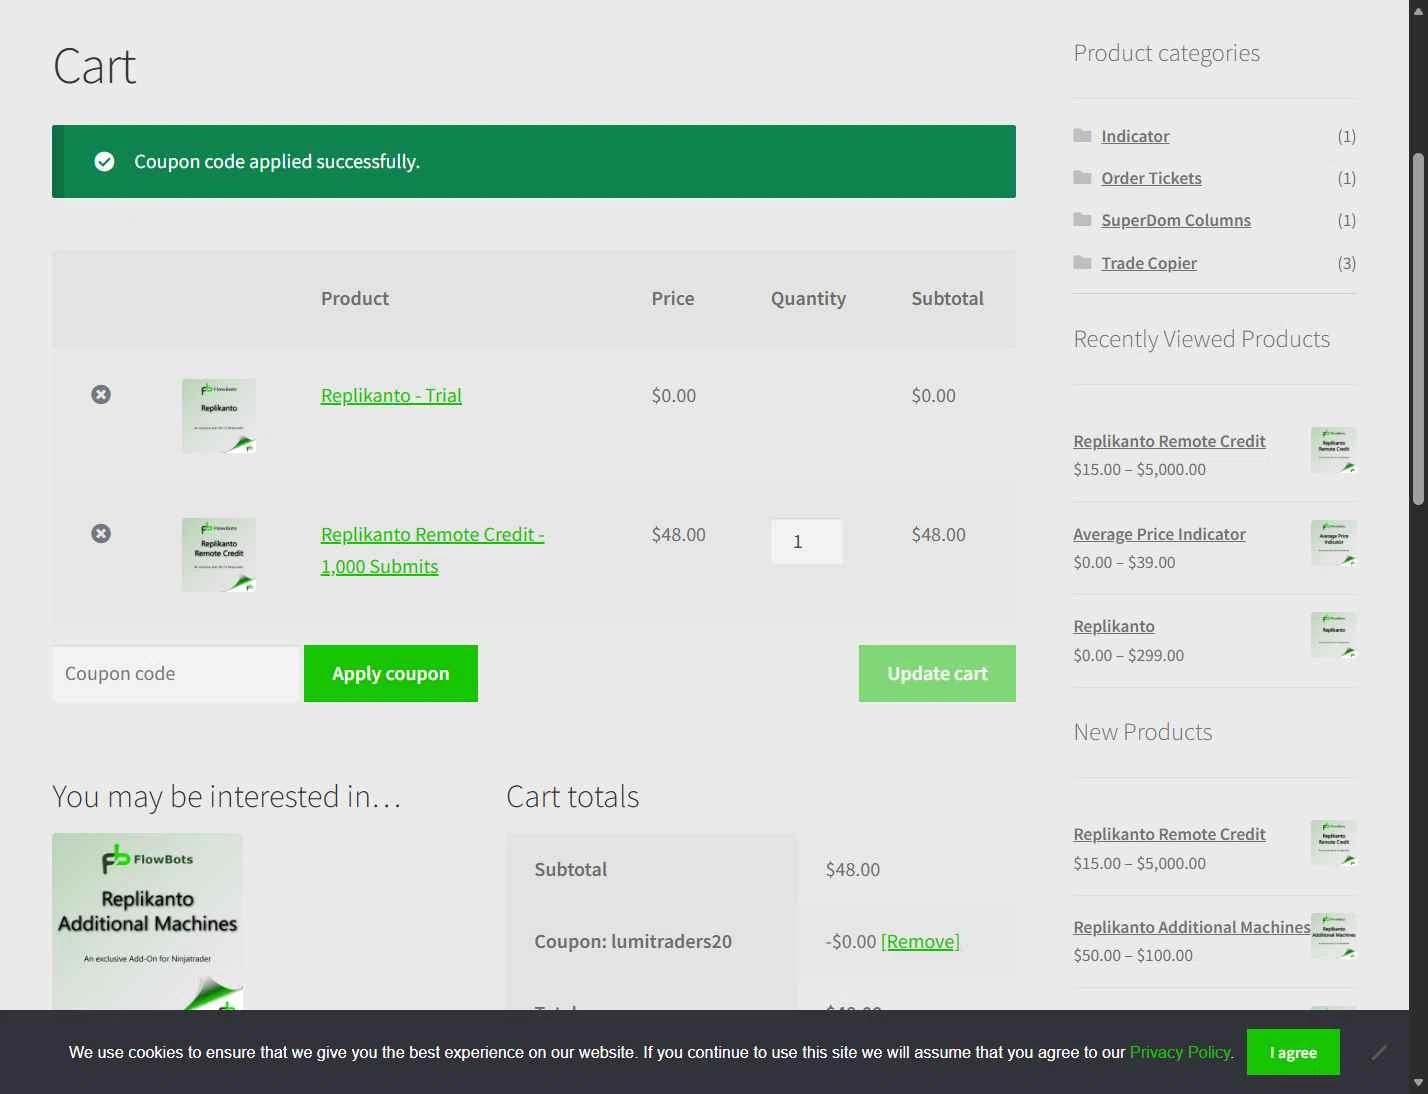Image resolution: width=1428 pixels, height=1094 pixels.
Task: Click the Cart totals heading
Action: pos(573,796)
